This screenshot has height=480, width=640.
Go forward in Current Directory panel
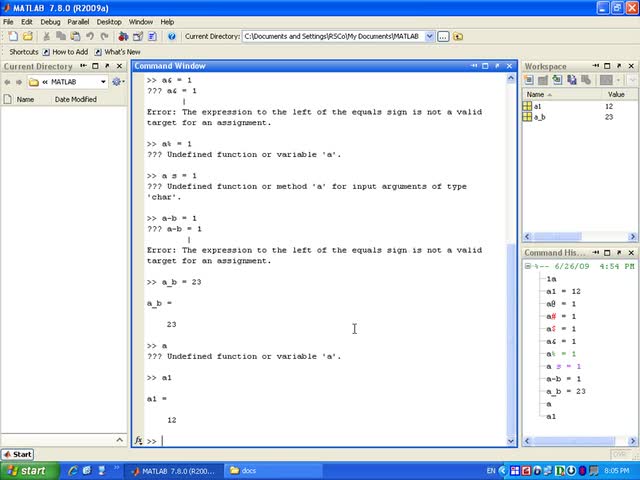(18, 82)
